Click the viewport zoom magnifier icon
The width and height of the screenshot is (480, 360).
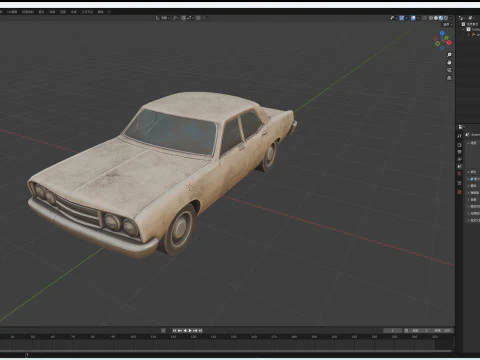coord(449,55)
